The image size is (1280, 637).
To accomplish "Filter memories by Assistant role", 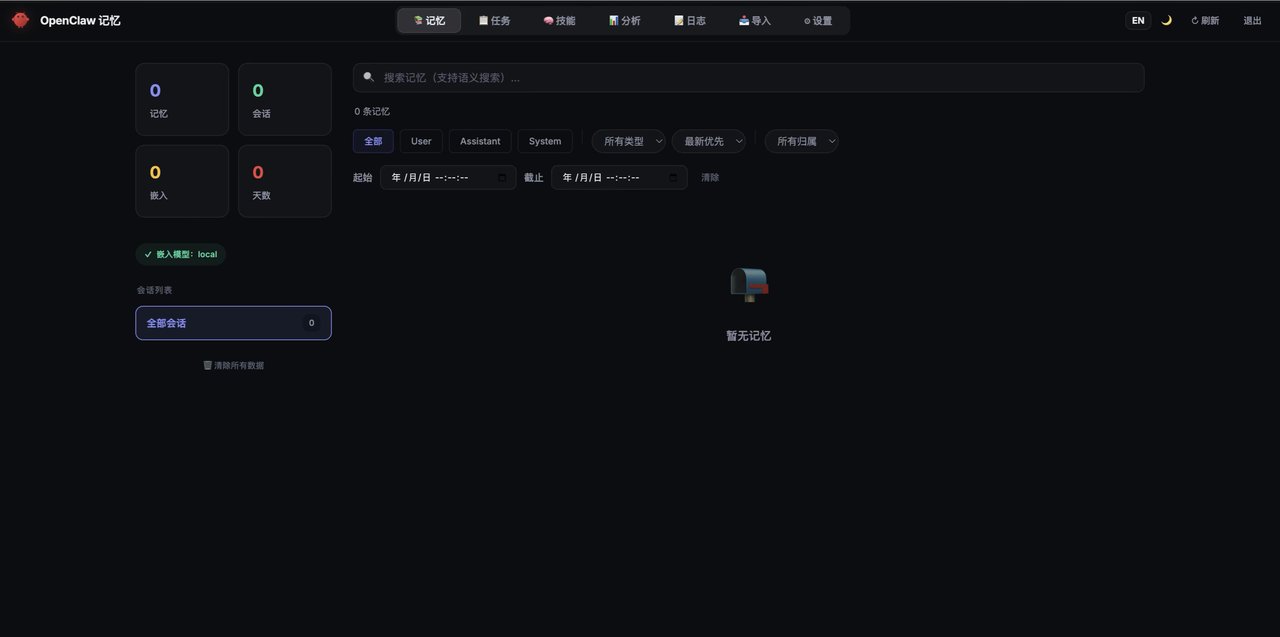I will pyautogui.click(x=480, y=141).
